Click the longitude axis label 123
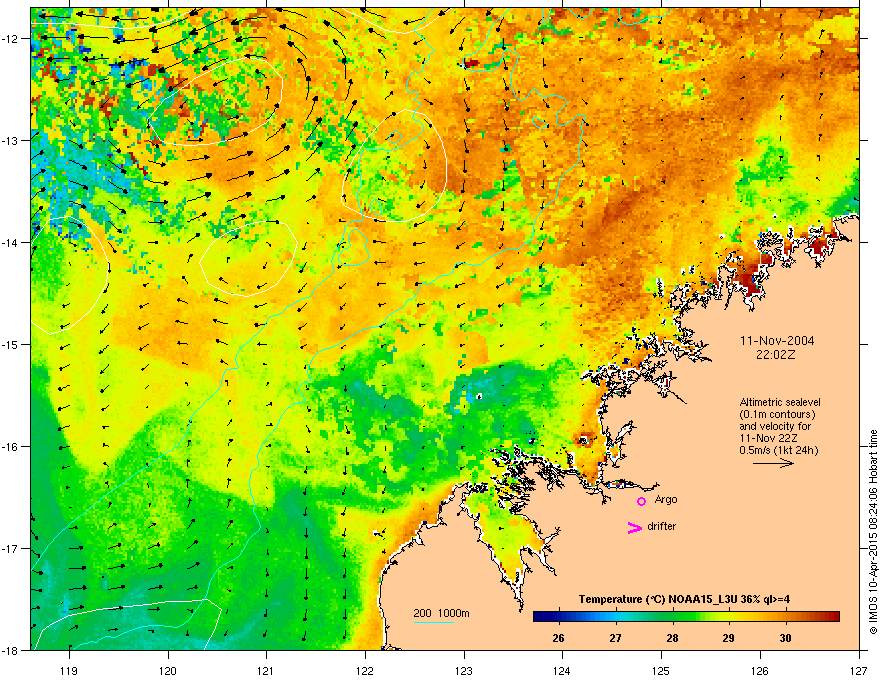 click(x=464, y=670)
